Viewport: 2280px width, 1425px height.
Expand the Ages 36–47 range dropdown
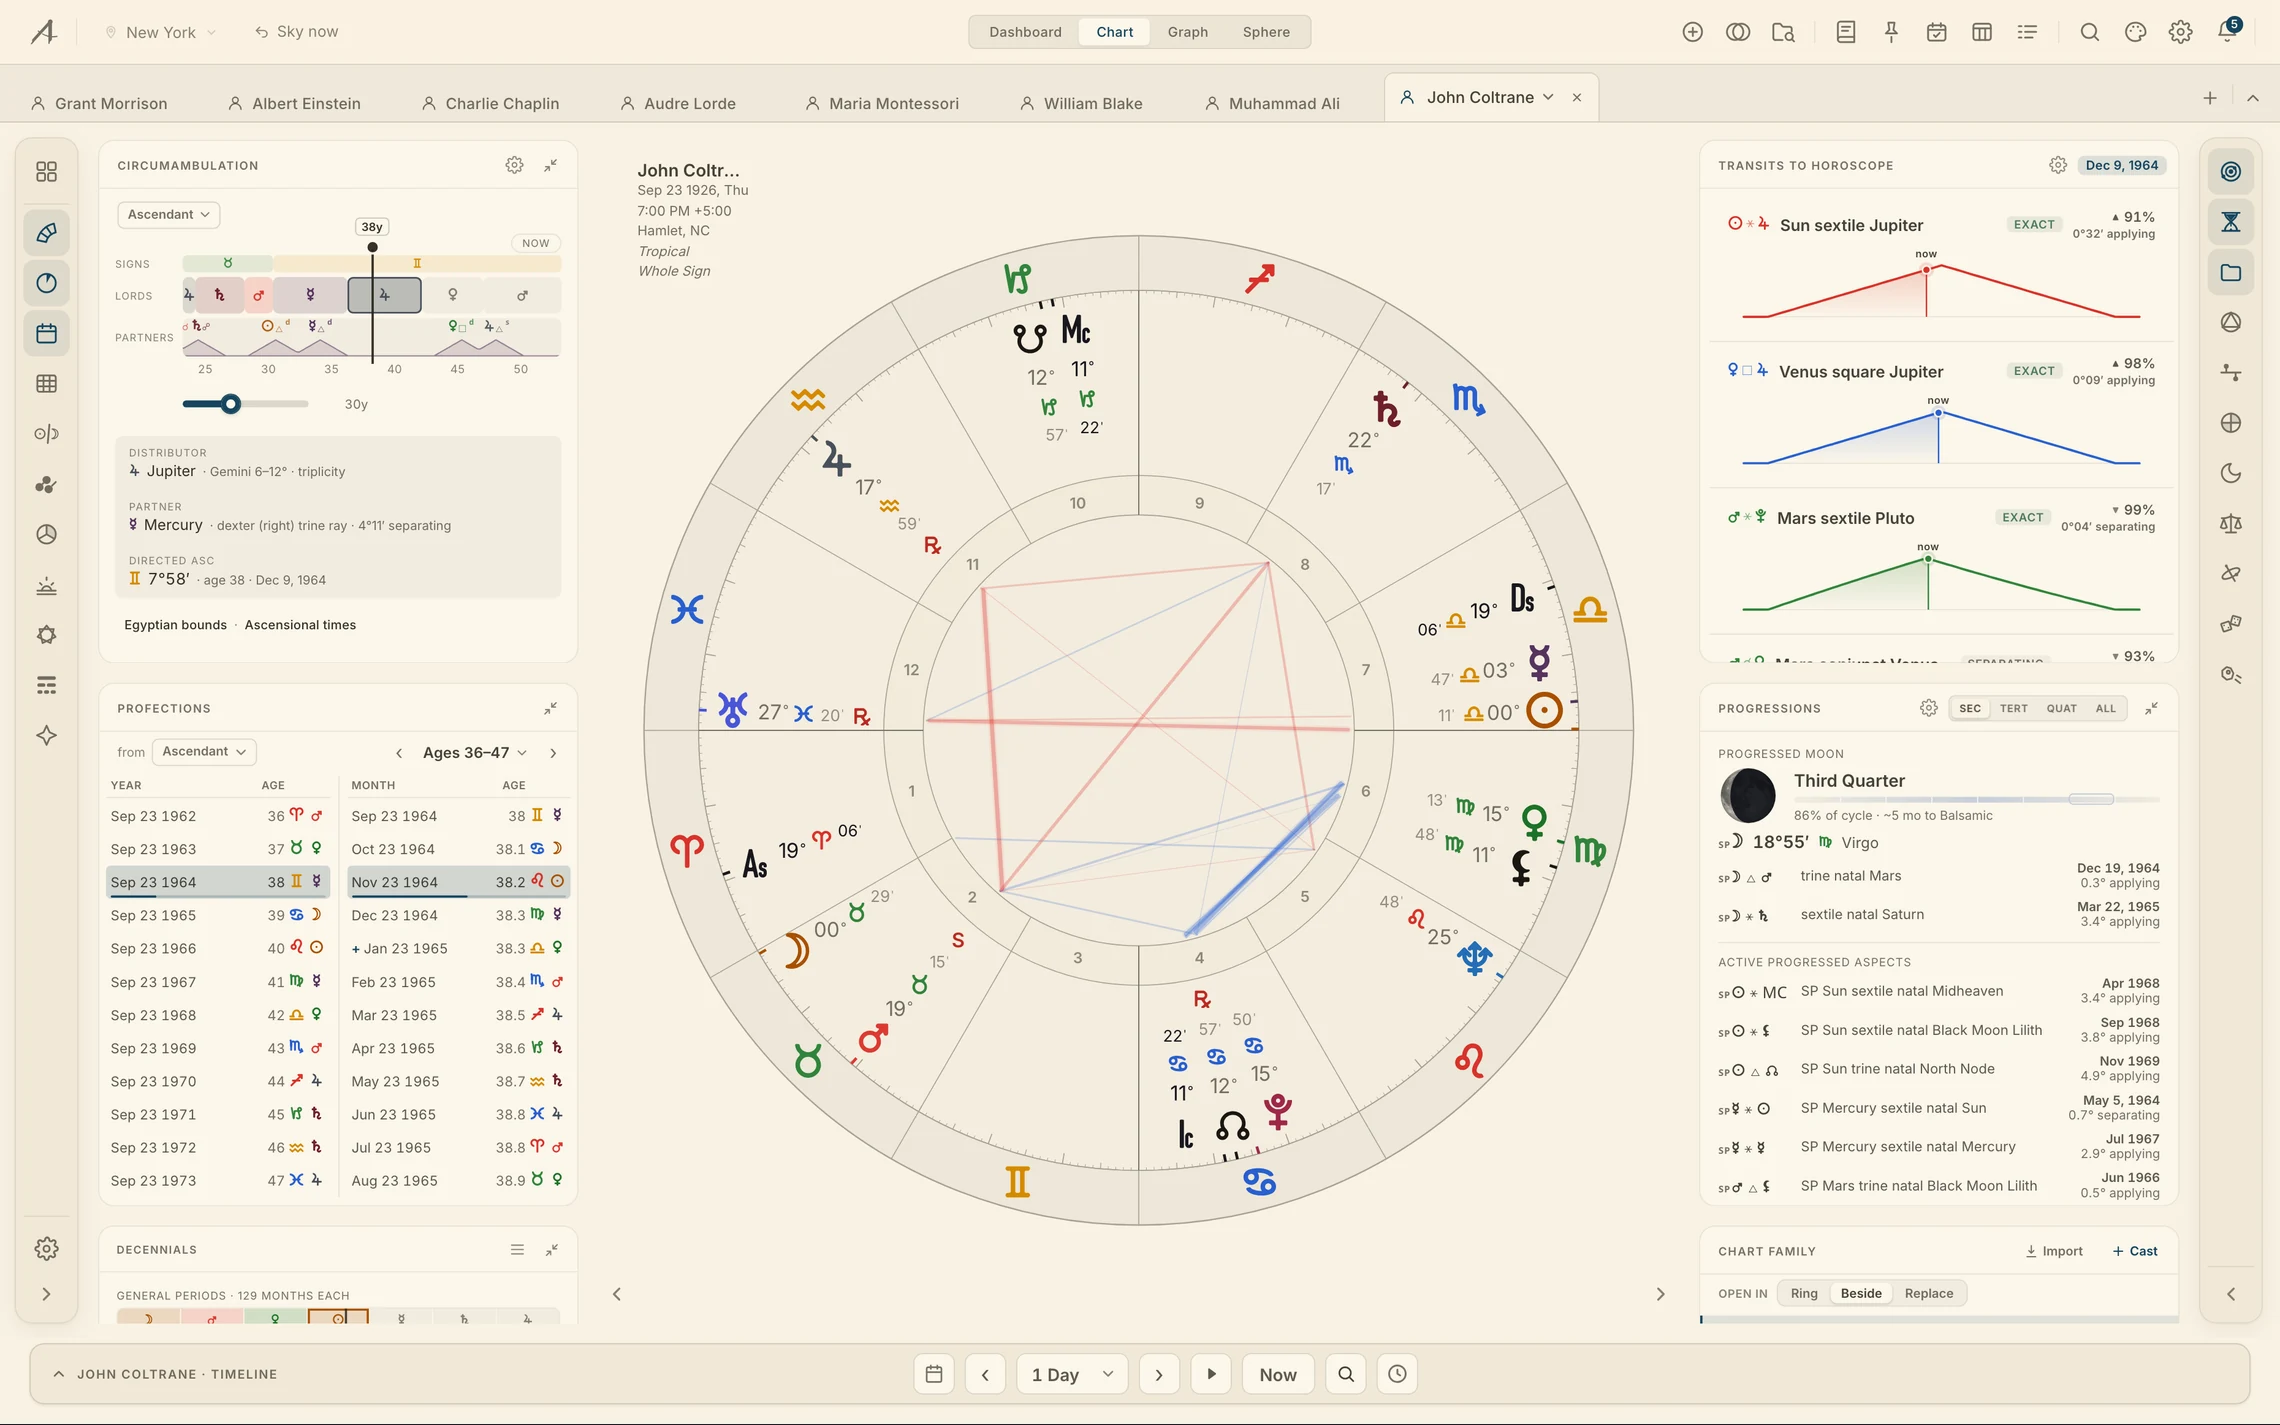(x=474, y=752)
